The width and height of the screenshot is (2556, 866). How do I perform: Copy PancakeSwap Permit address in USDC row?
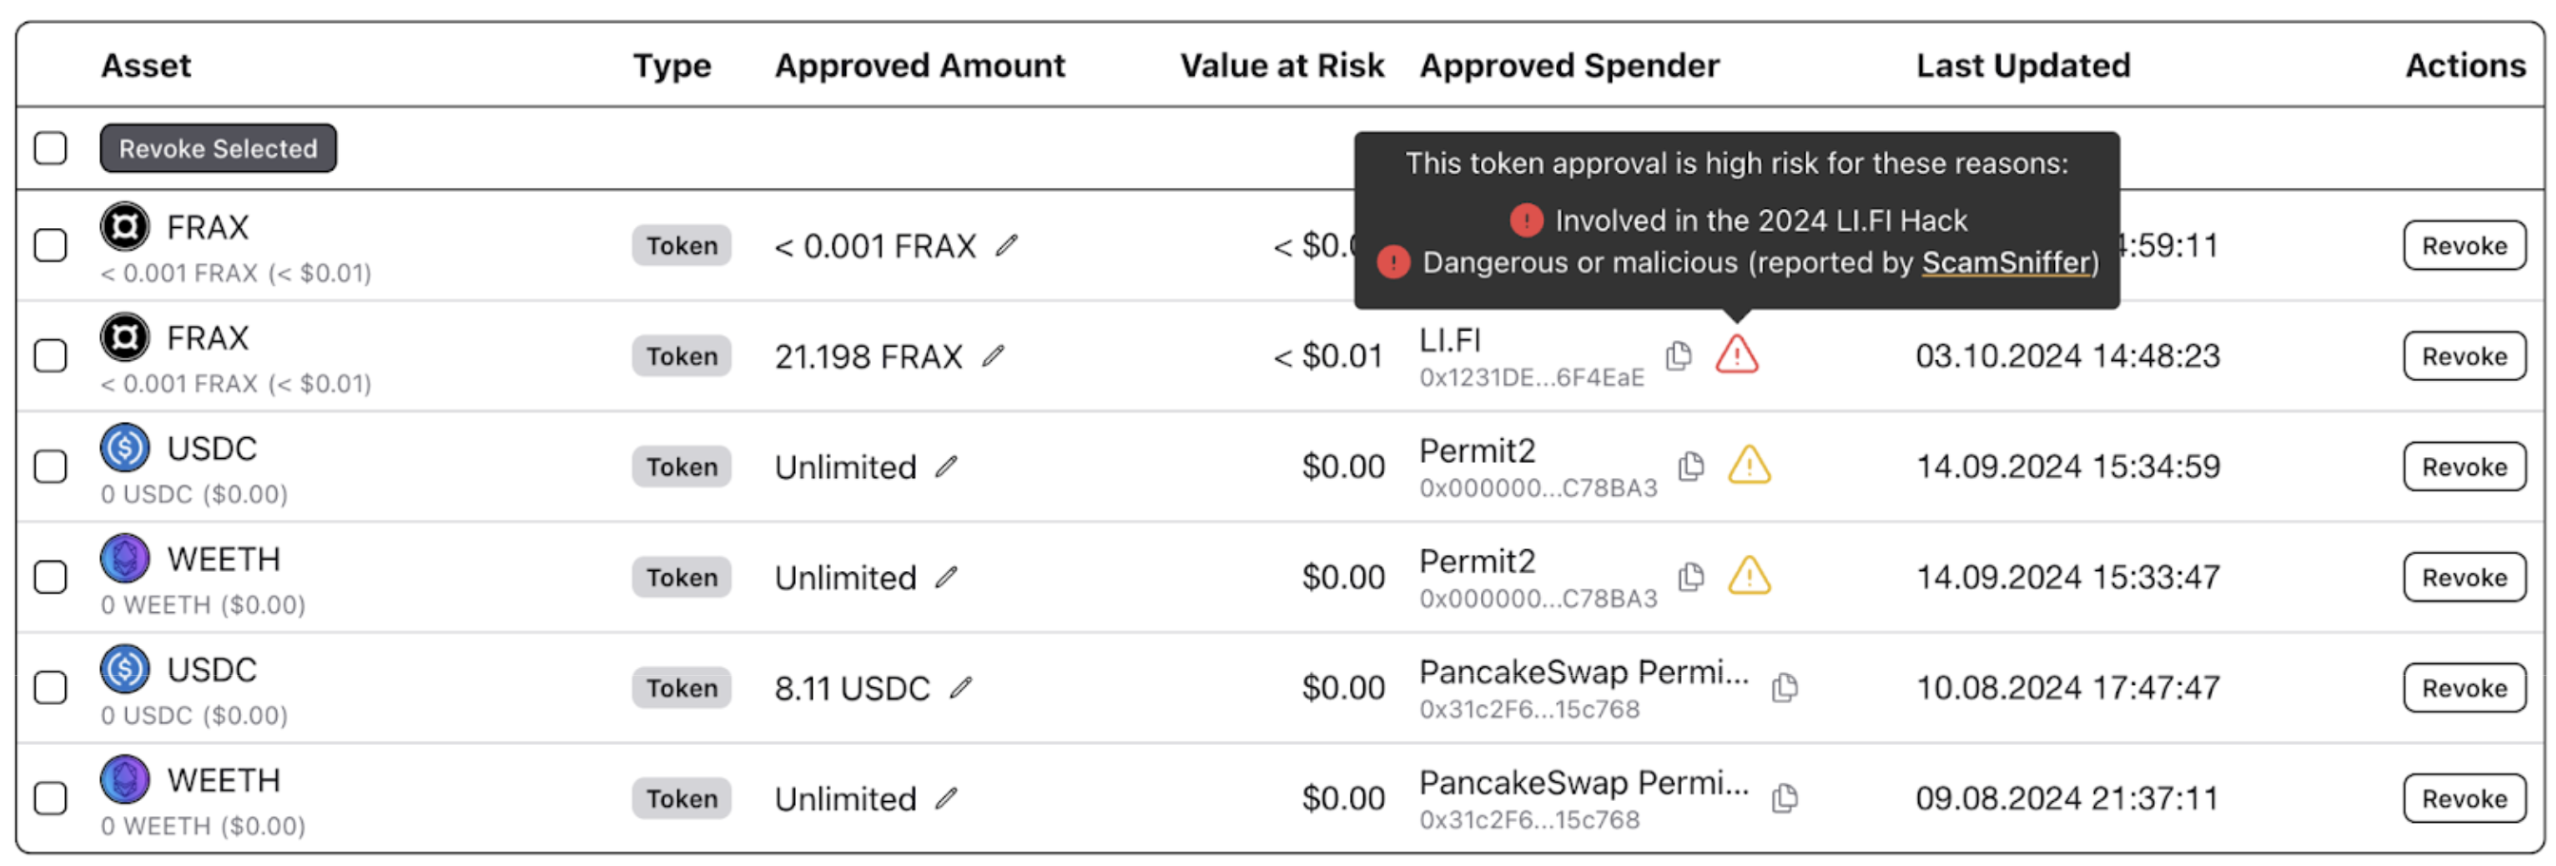point(1783,687)
